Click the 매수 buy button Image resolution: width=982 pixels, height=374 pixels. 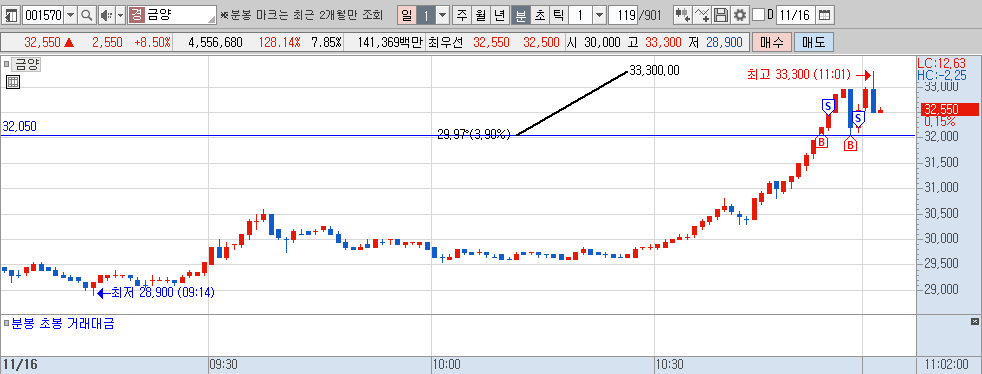(772, 43)
